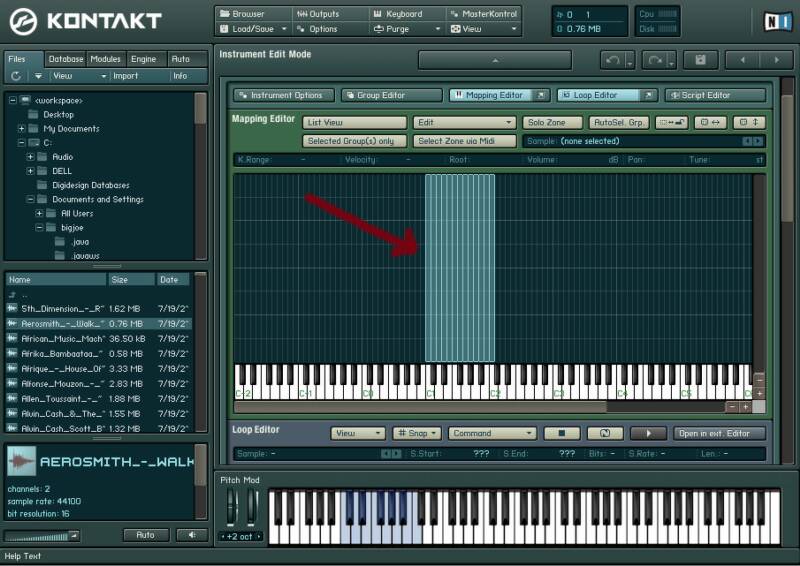Toggle Solo Zone in Mapping Editor

pos(552,122)
